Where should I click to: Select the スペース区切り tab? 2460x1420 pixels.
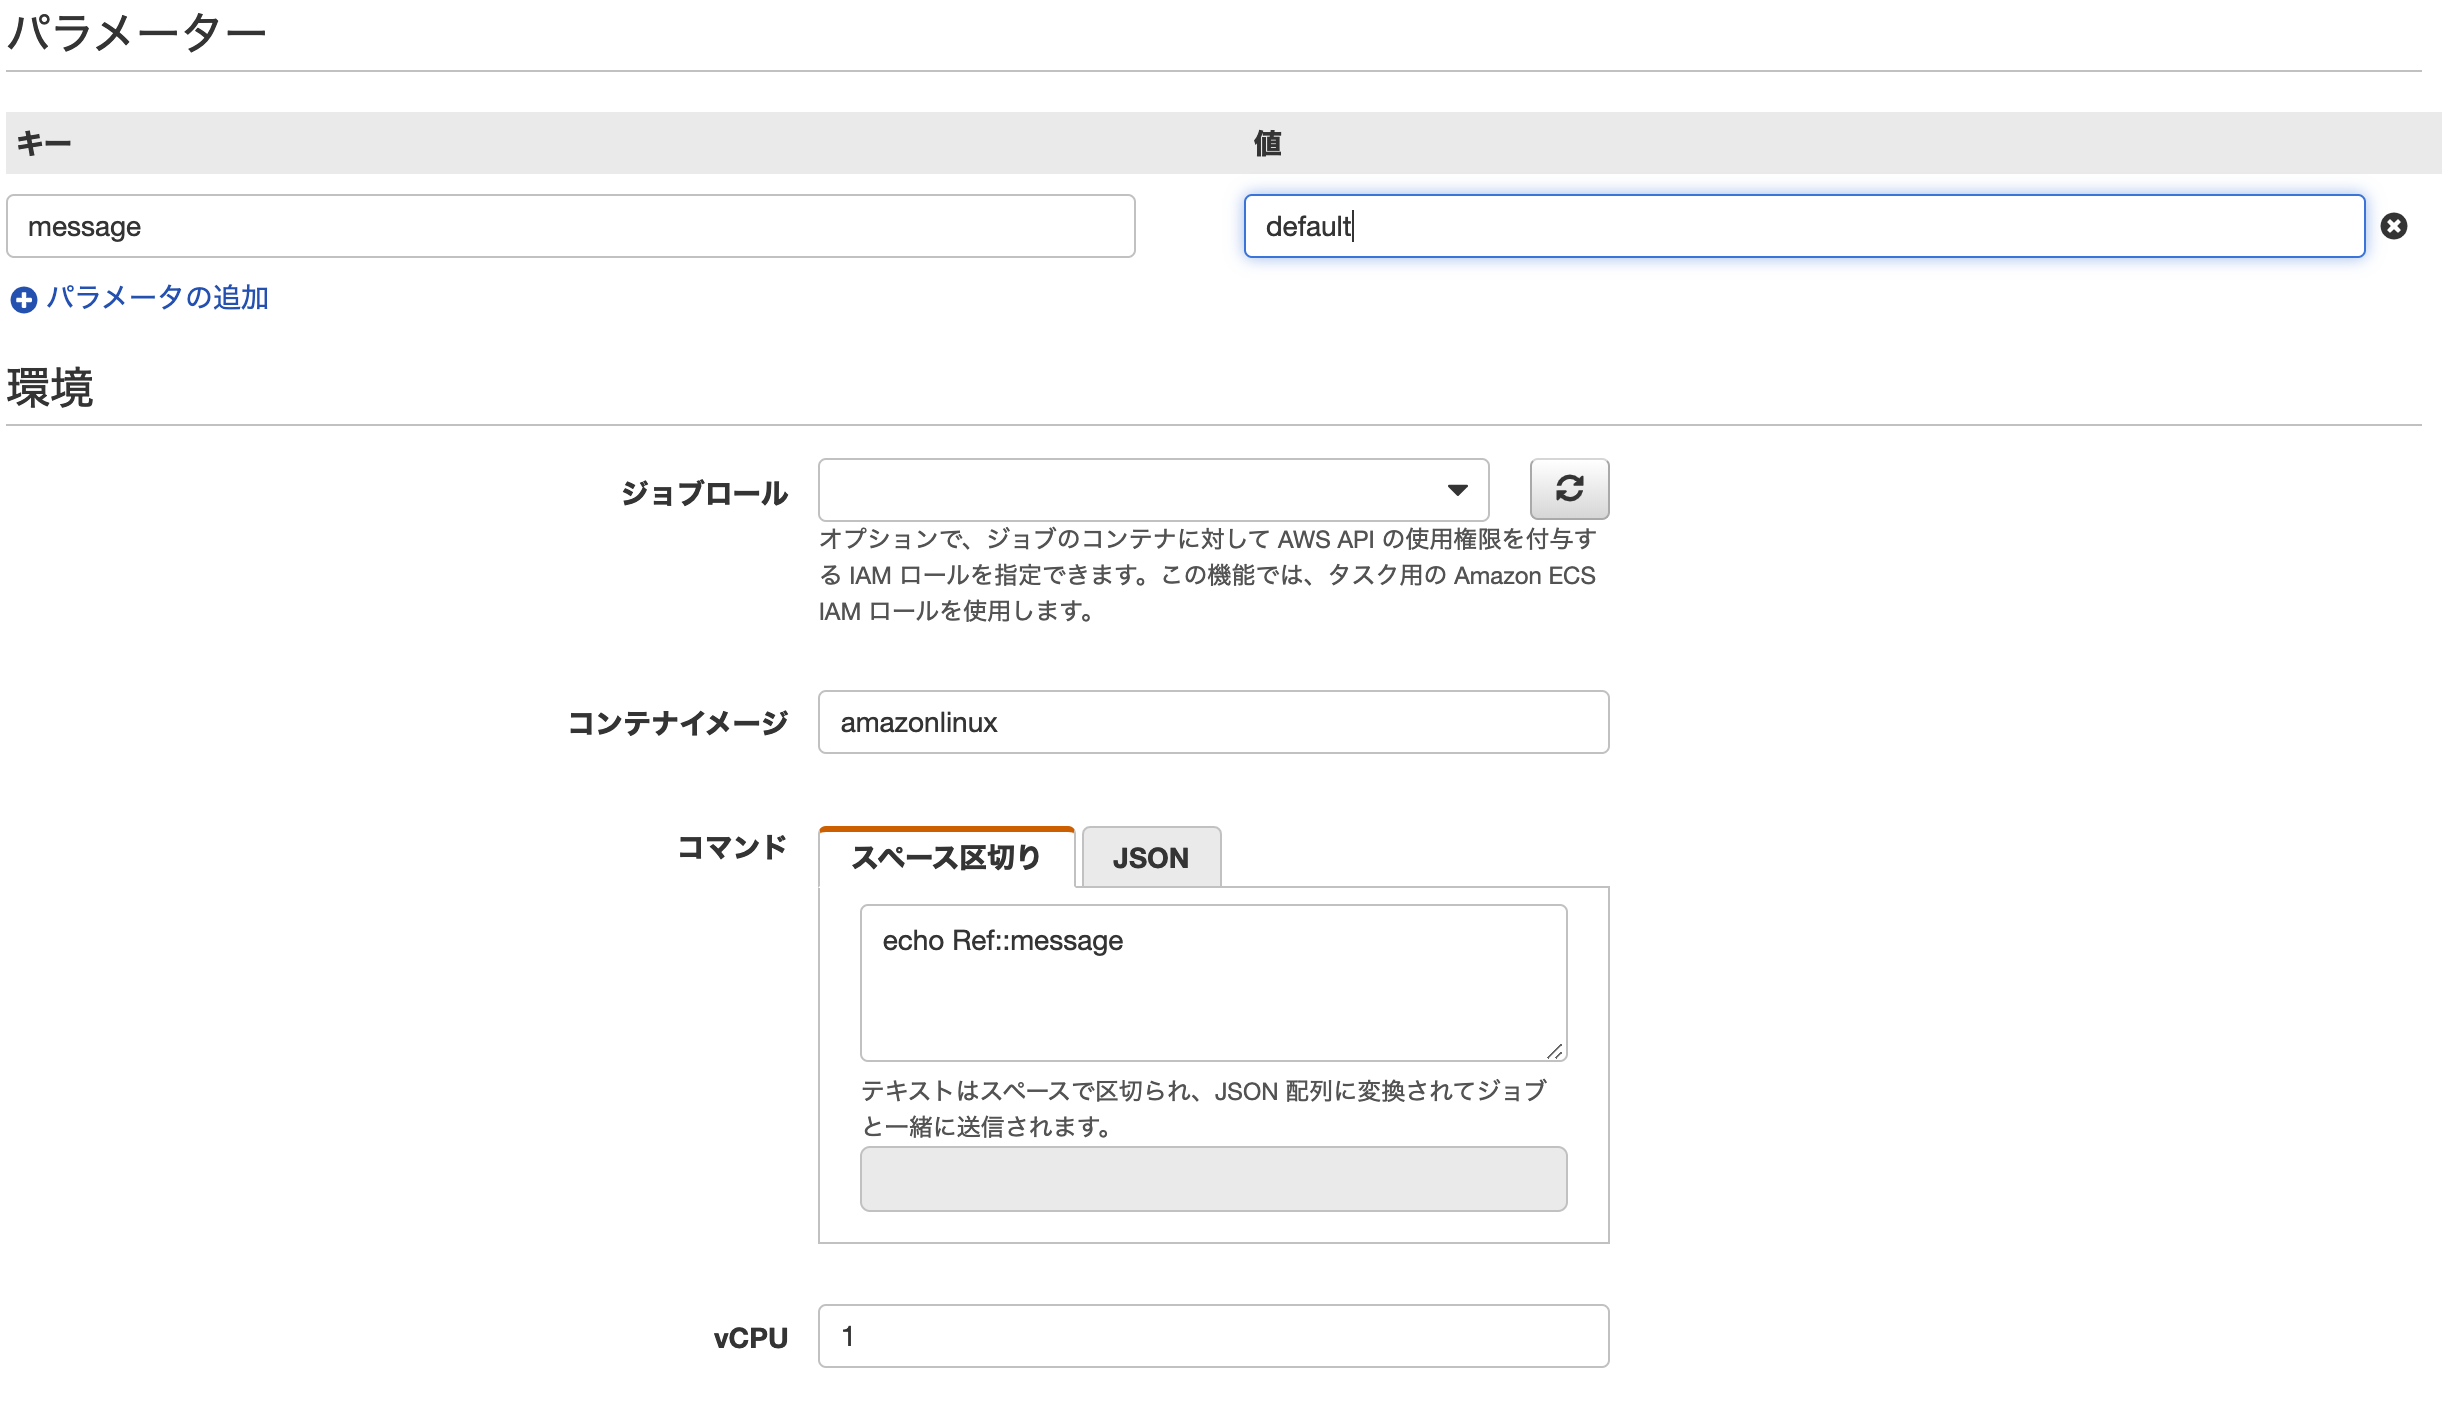click(x=946, y=858)
